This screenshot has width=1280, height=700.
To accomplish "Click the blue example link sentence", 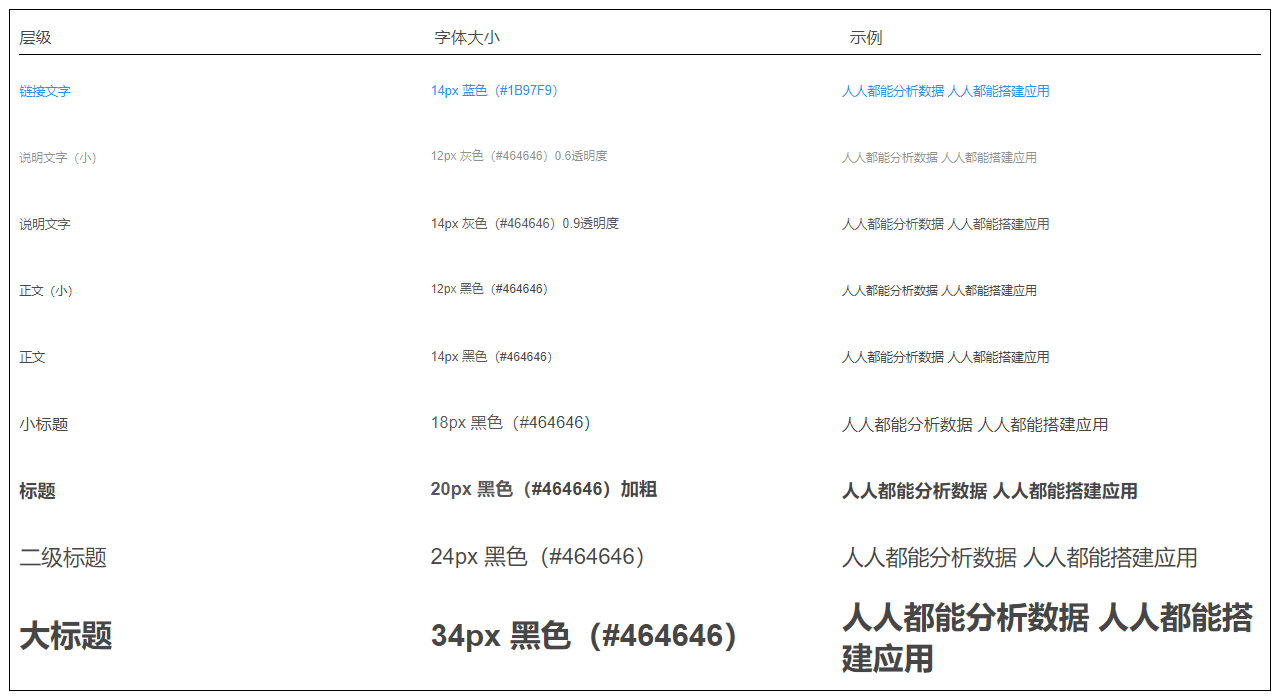I will point(945,91).
